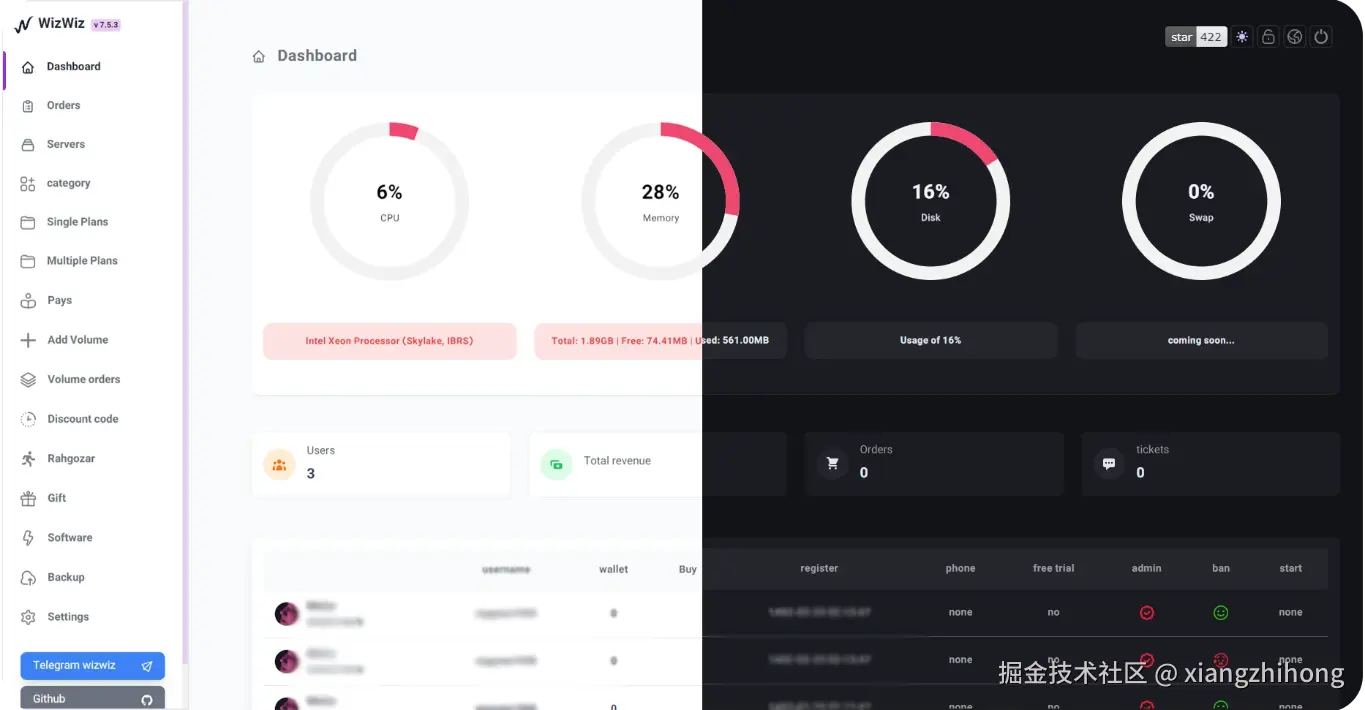The height and width of the screenshot is (710, 1365).
Task: Click the first user's avatar
Action: [287, 614]
